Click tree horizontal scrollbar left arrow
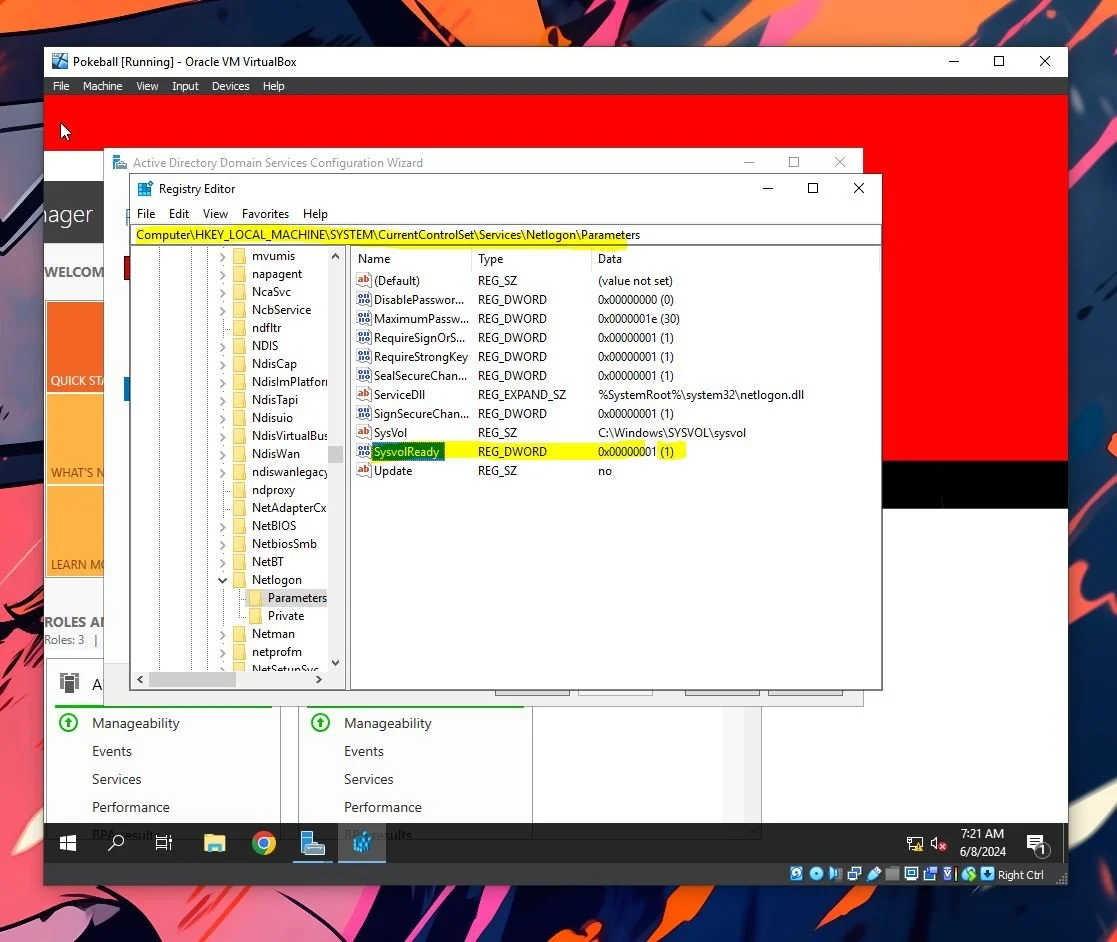 [140, 680]
